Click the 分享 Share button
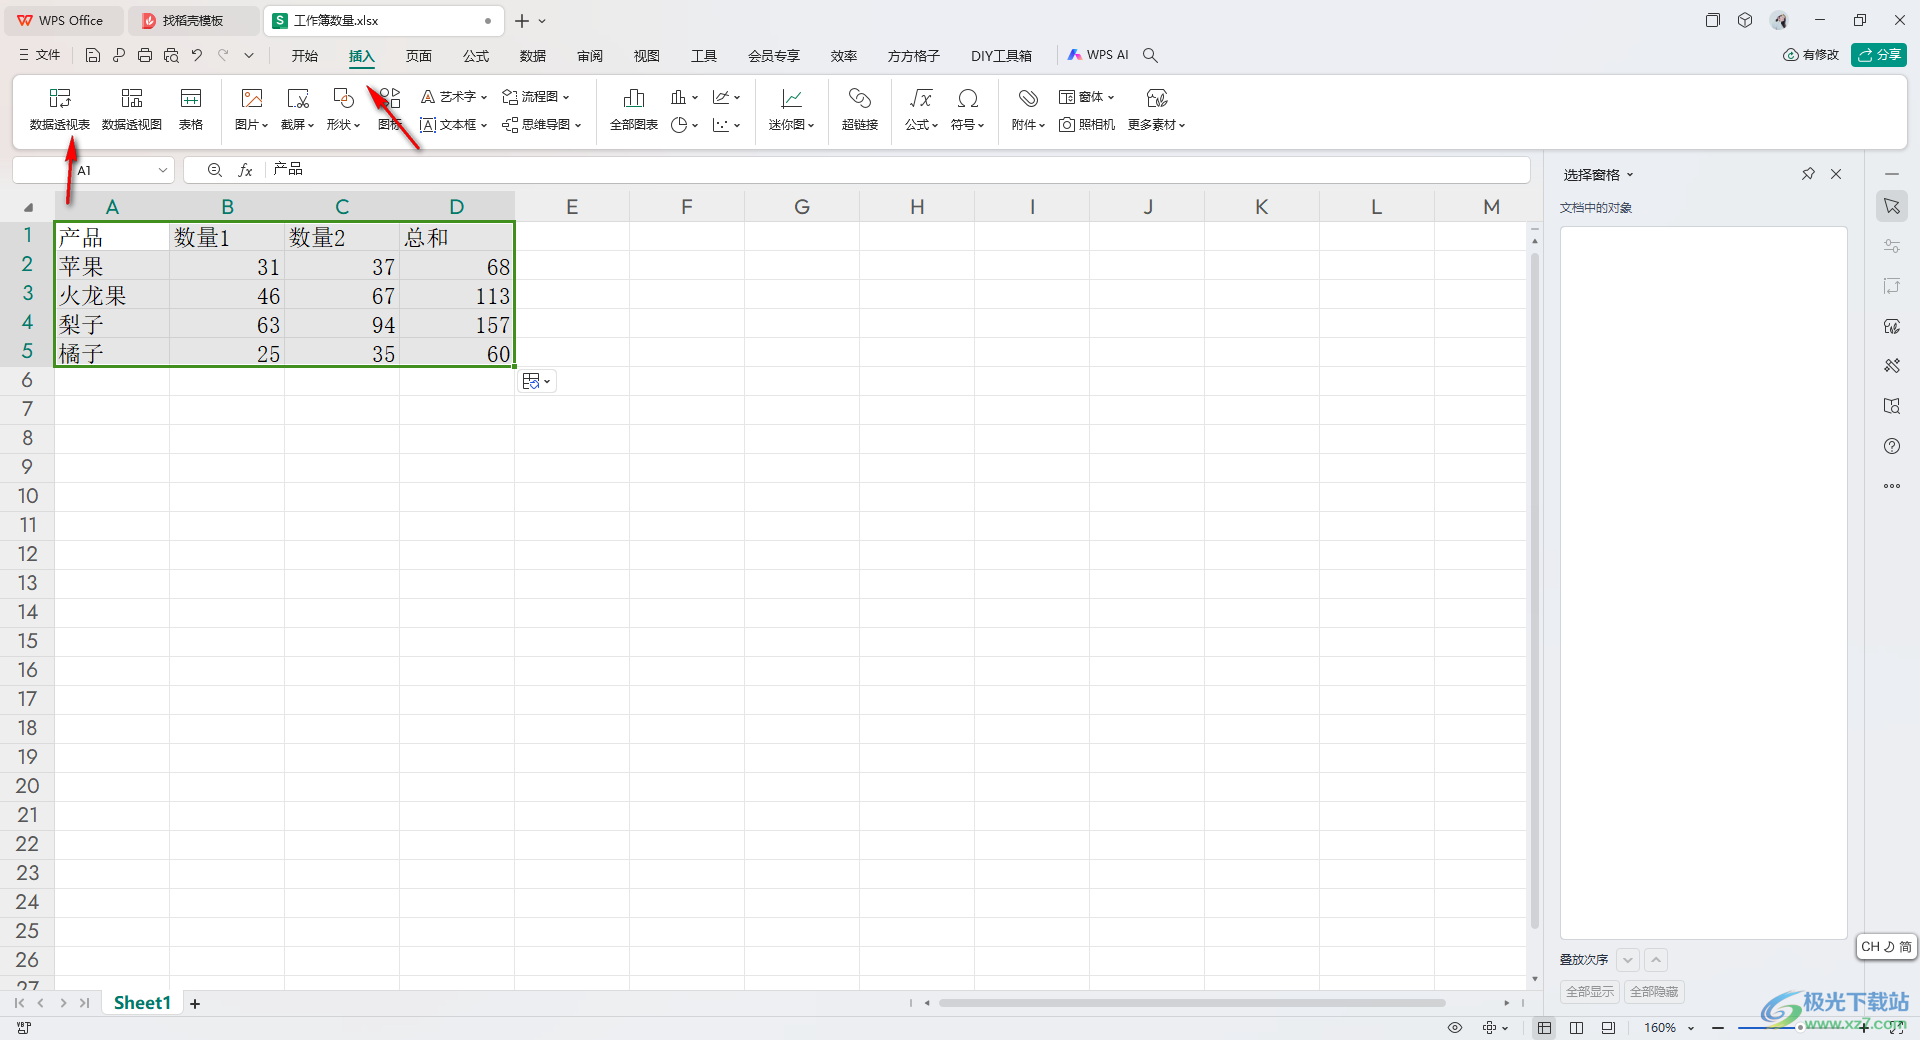This screenshot has width=1920, height=1040. coord(1879,55)
